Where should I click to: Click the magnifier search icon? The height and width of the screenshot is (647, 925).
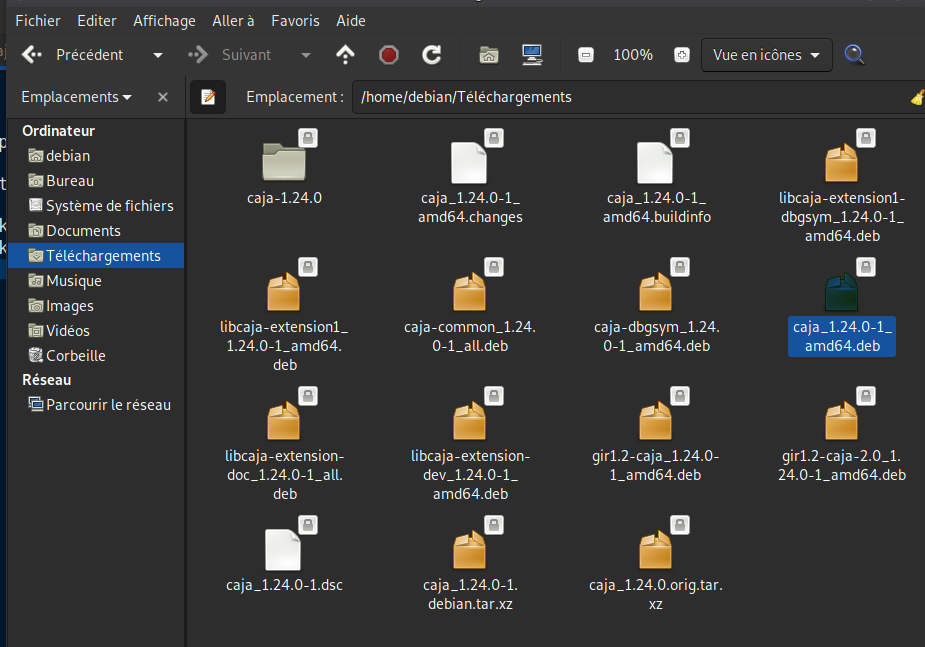(854, 55)
